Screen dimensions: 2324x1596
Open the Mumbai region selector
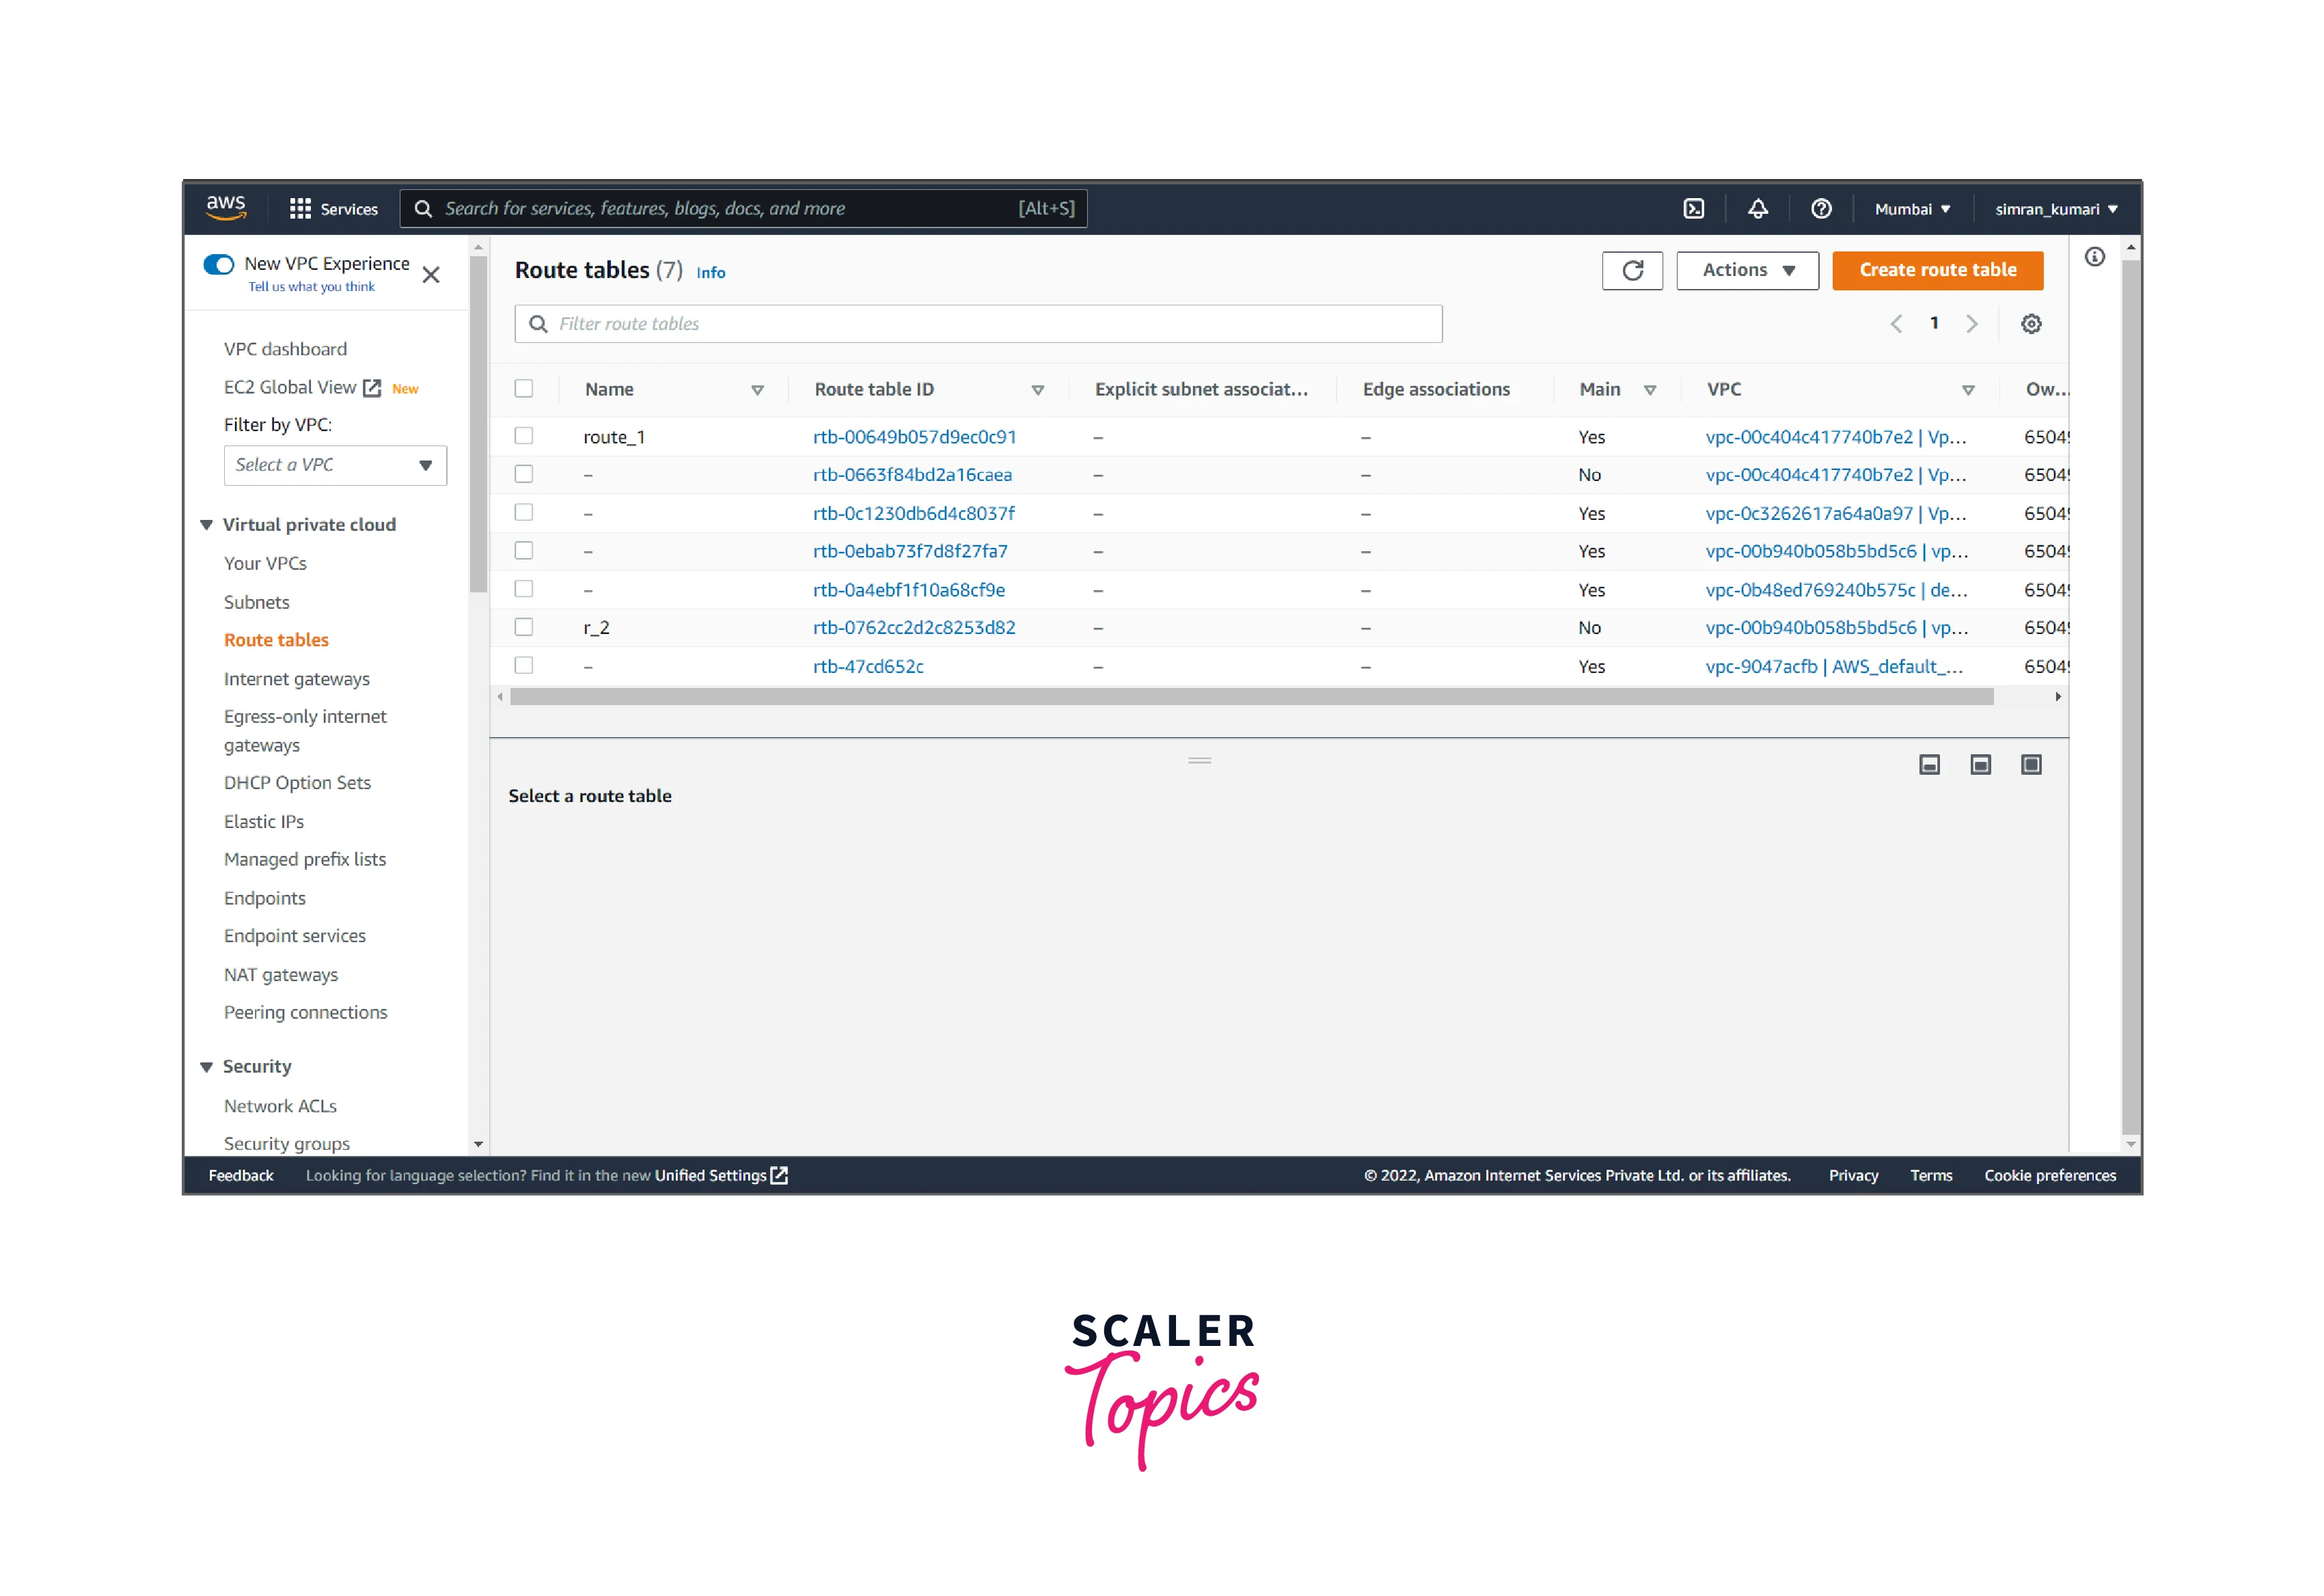(1911, 209)
